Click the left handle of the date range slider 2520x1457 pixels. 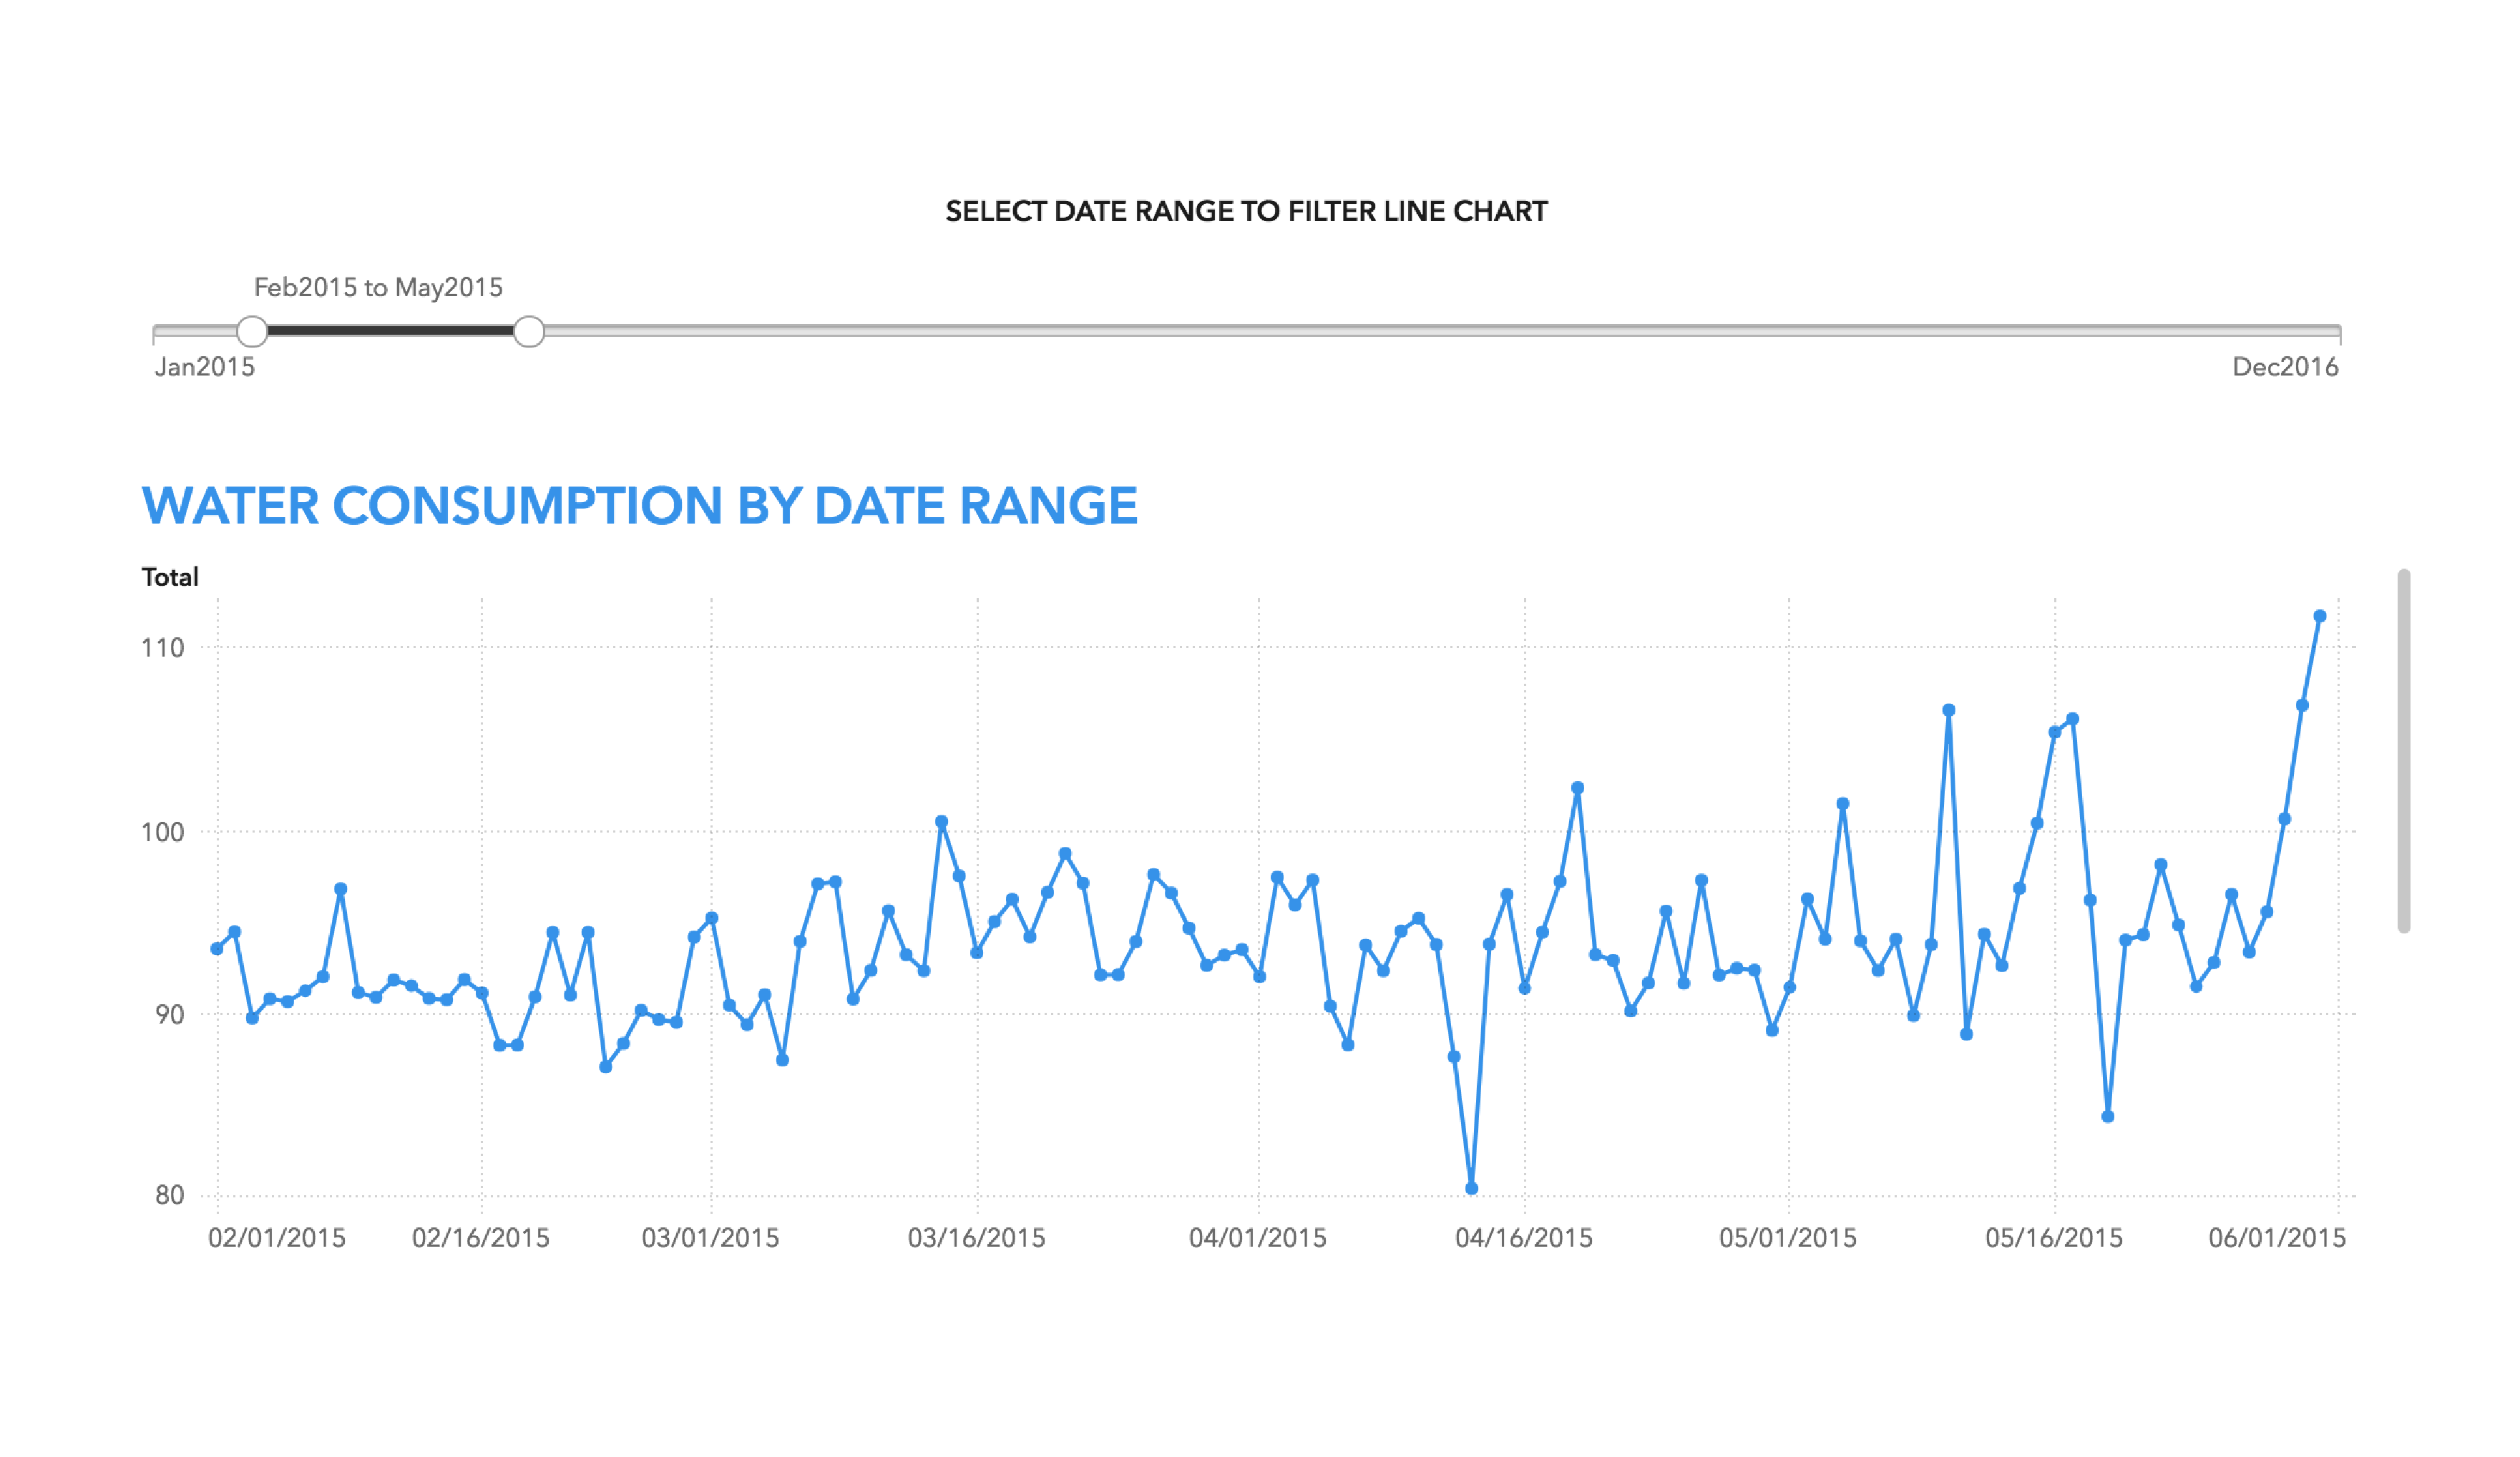pos(252,331)
